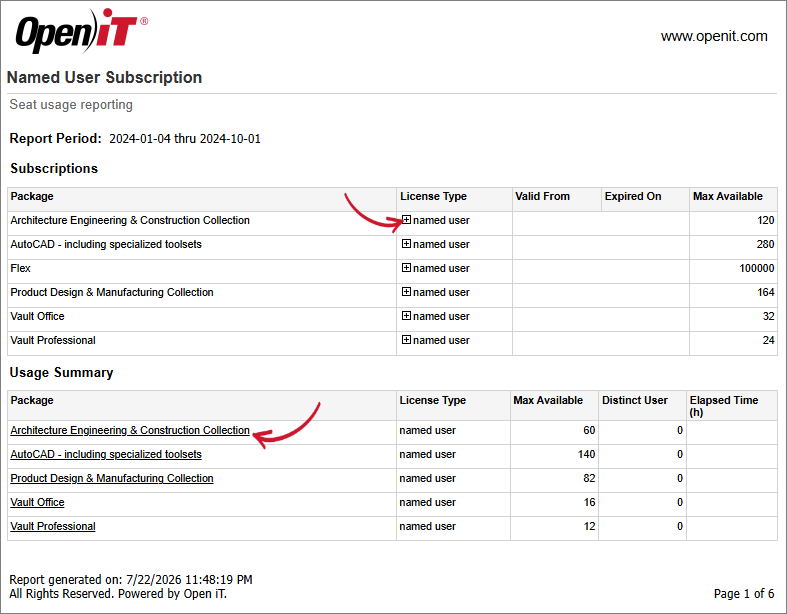Expand the Architecture Engineering & Construction Collection subscription row
Image resolution: width=787 pixels, height=614 pixels.
[406, 219]
